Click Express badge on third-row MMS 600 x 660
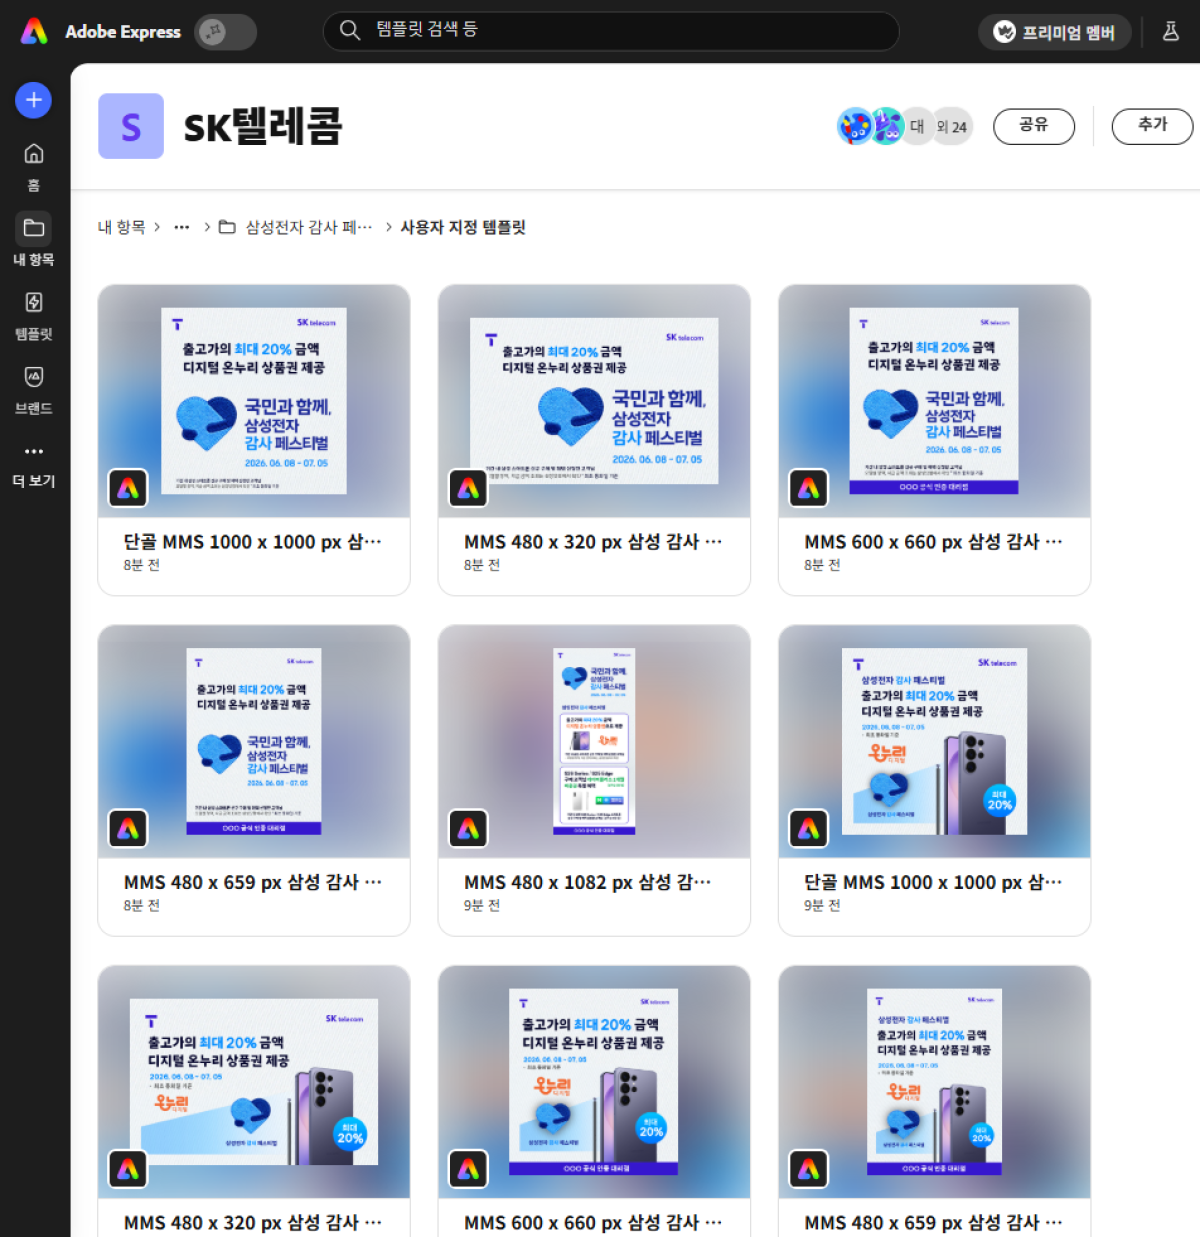The width and height of the screenshot is (1200, 1237). tap(468, 1168)
